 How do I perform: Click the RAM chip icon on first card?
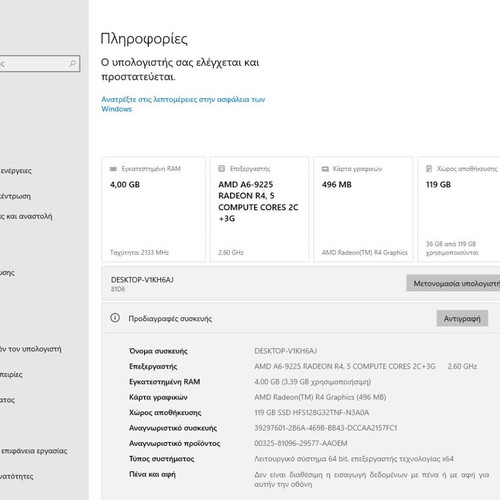(x=113, y=169)
